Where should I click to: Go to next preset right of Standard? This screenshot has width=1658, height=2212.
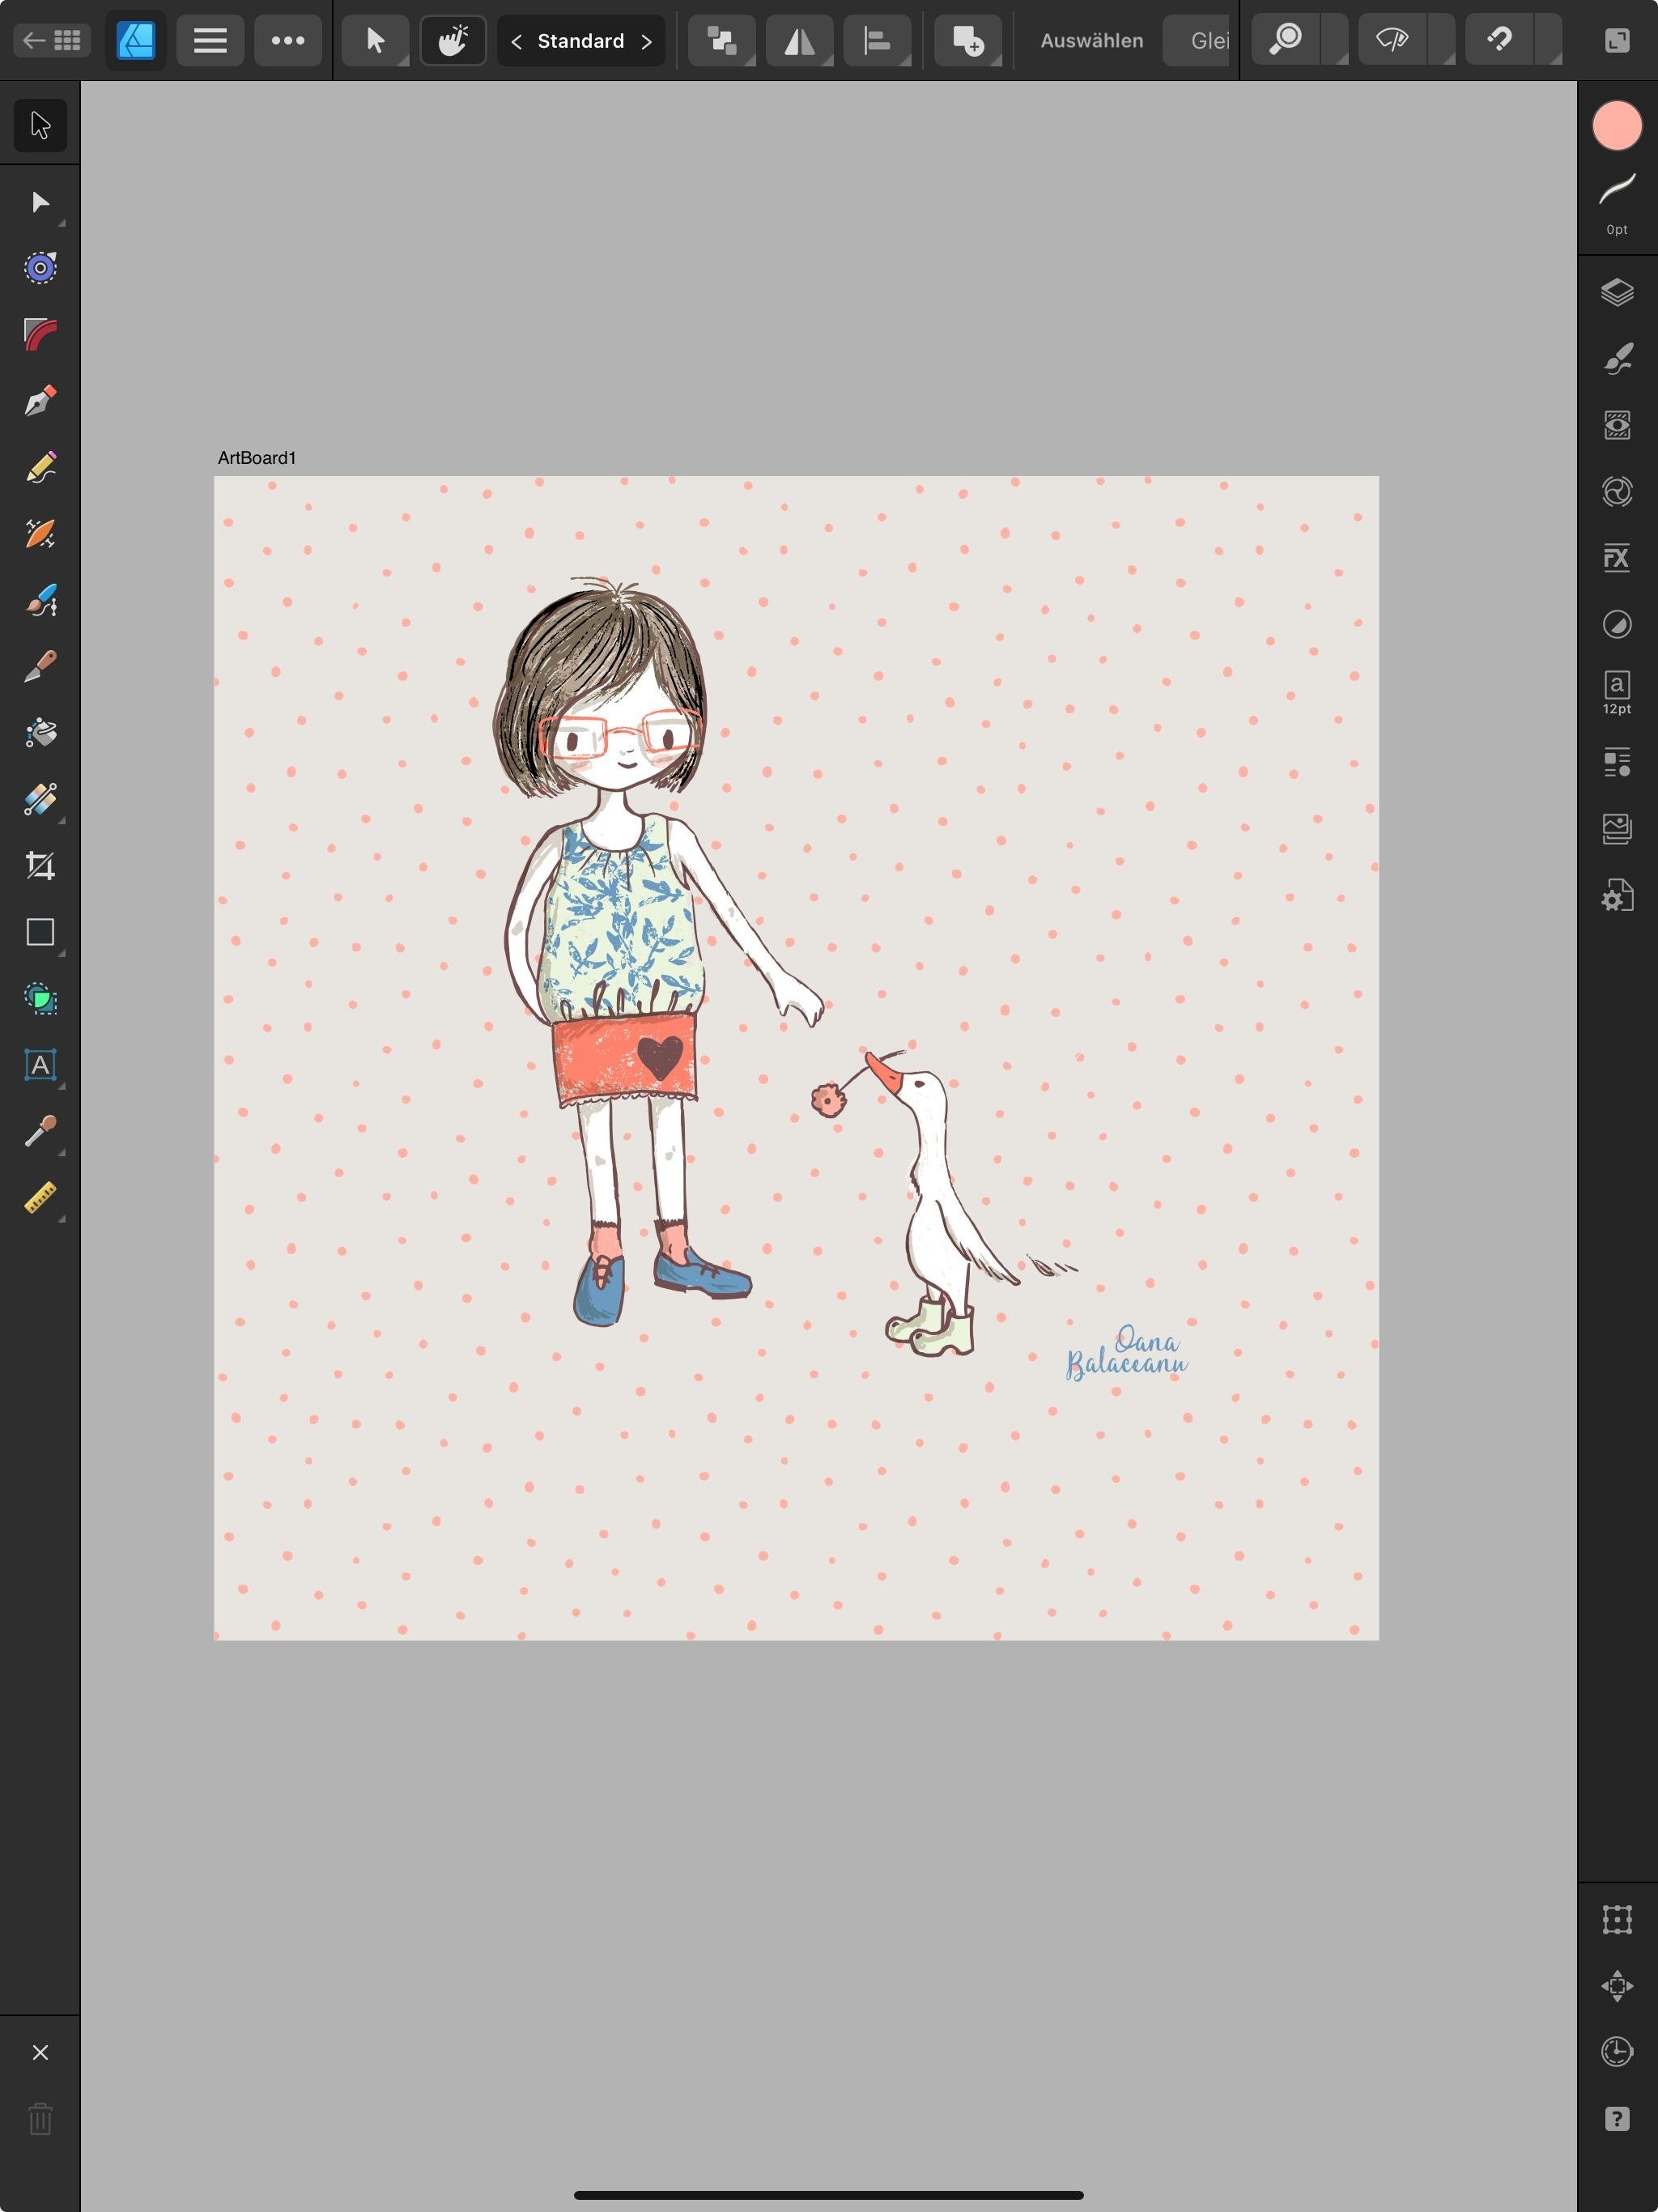click(646, 41)
